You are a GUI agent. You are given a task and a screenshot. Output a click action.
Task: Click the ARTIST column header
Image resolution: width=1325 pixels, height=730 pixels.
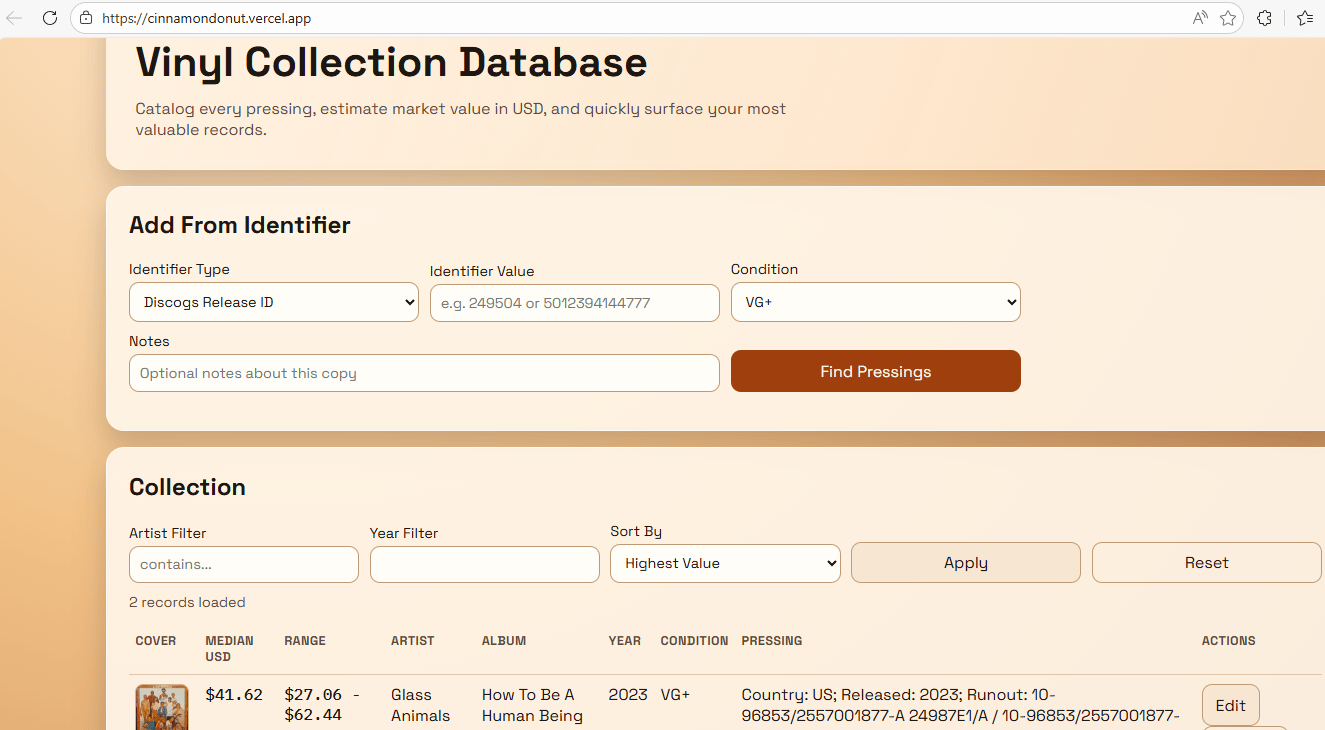click(x=413, y=641)
